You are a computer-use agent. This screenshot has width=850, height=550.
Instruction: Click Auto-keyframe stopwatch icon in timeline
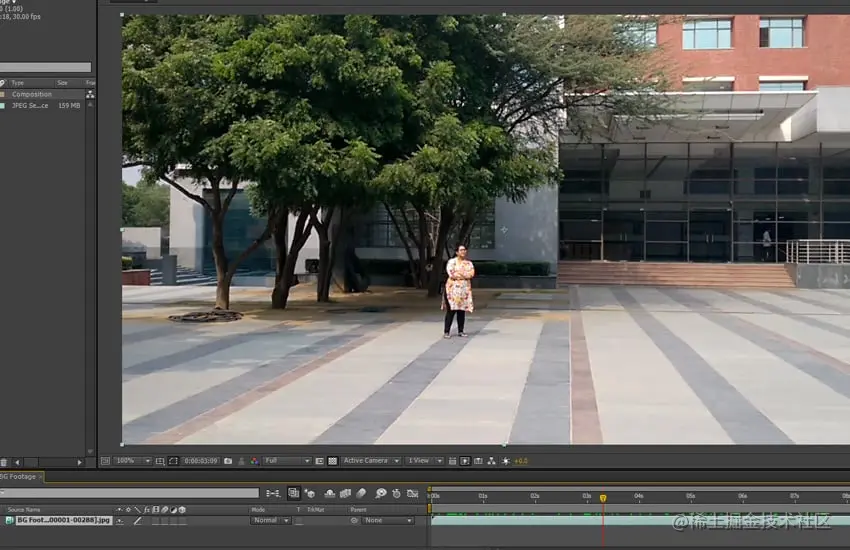(x=397, y=493)
